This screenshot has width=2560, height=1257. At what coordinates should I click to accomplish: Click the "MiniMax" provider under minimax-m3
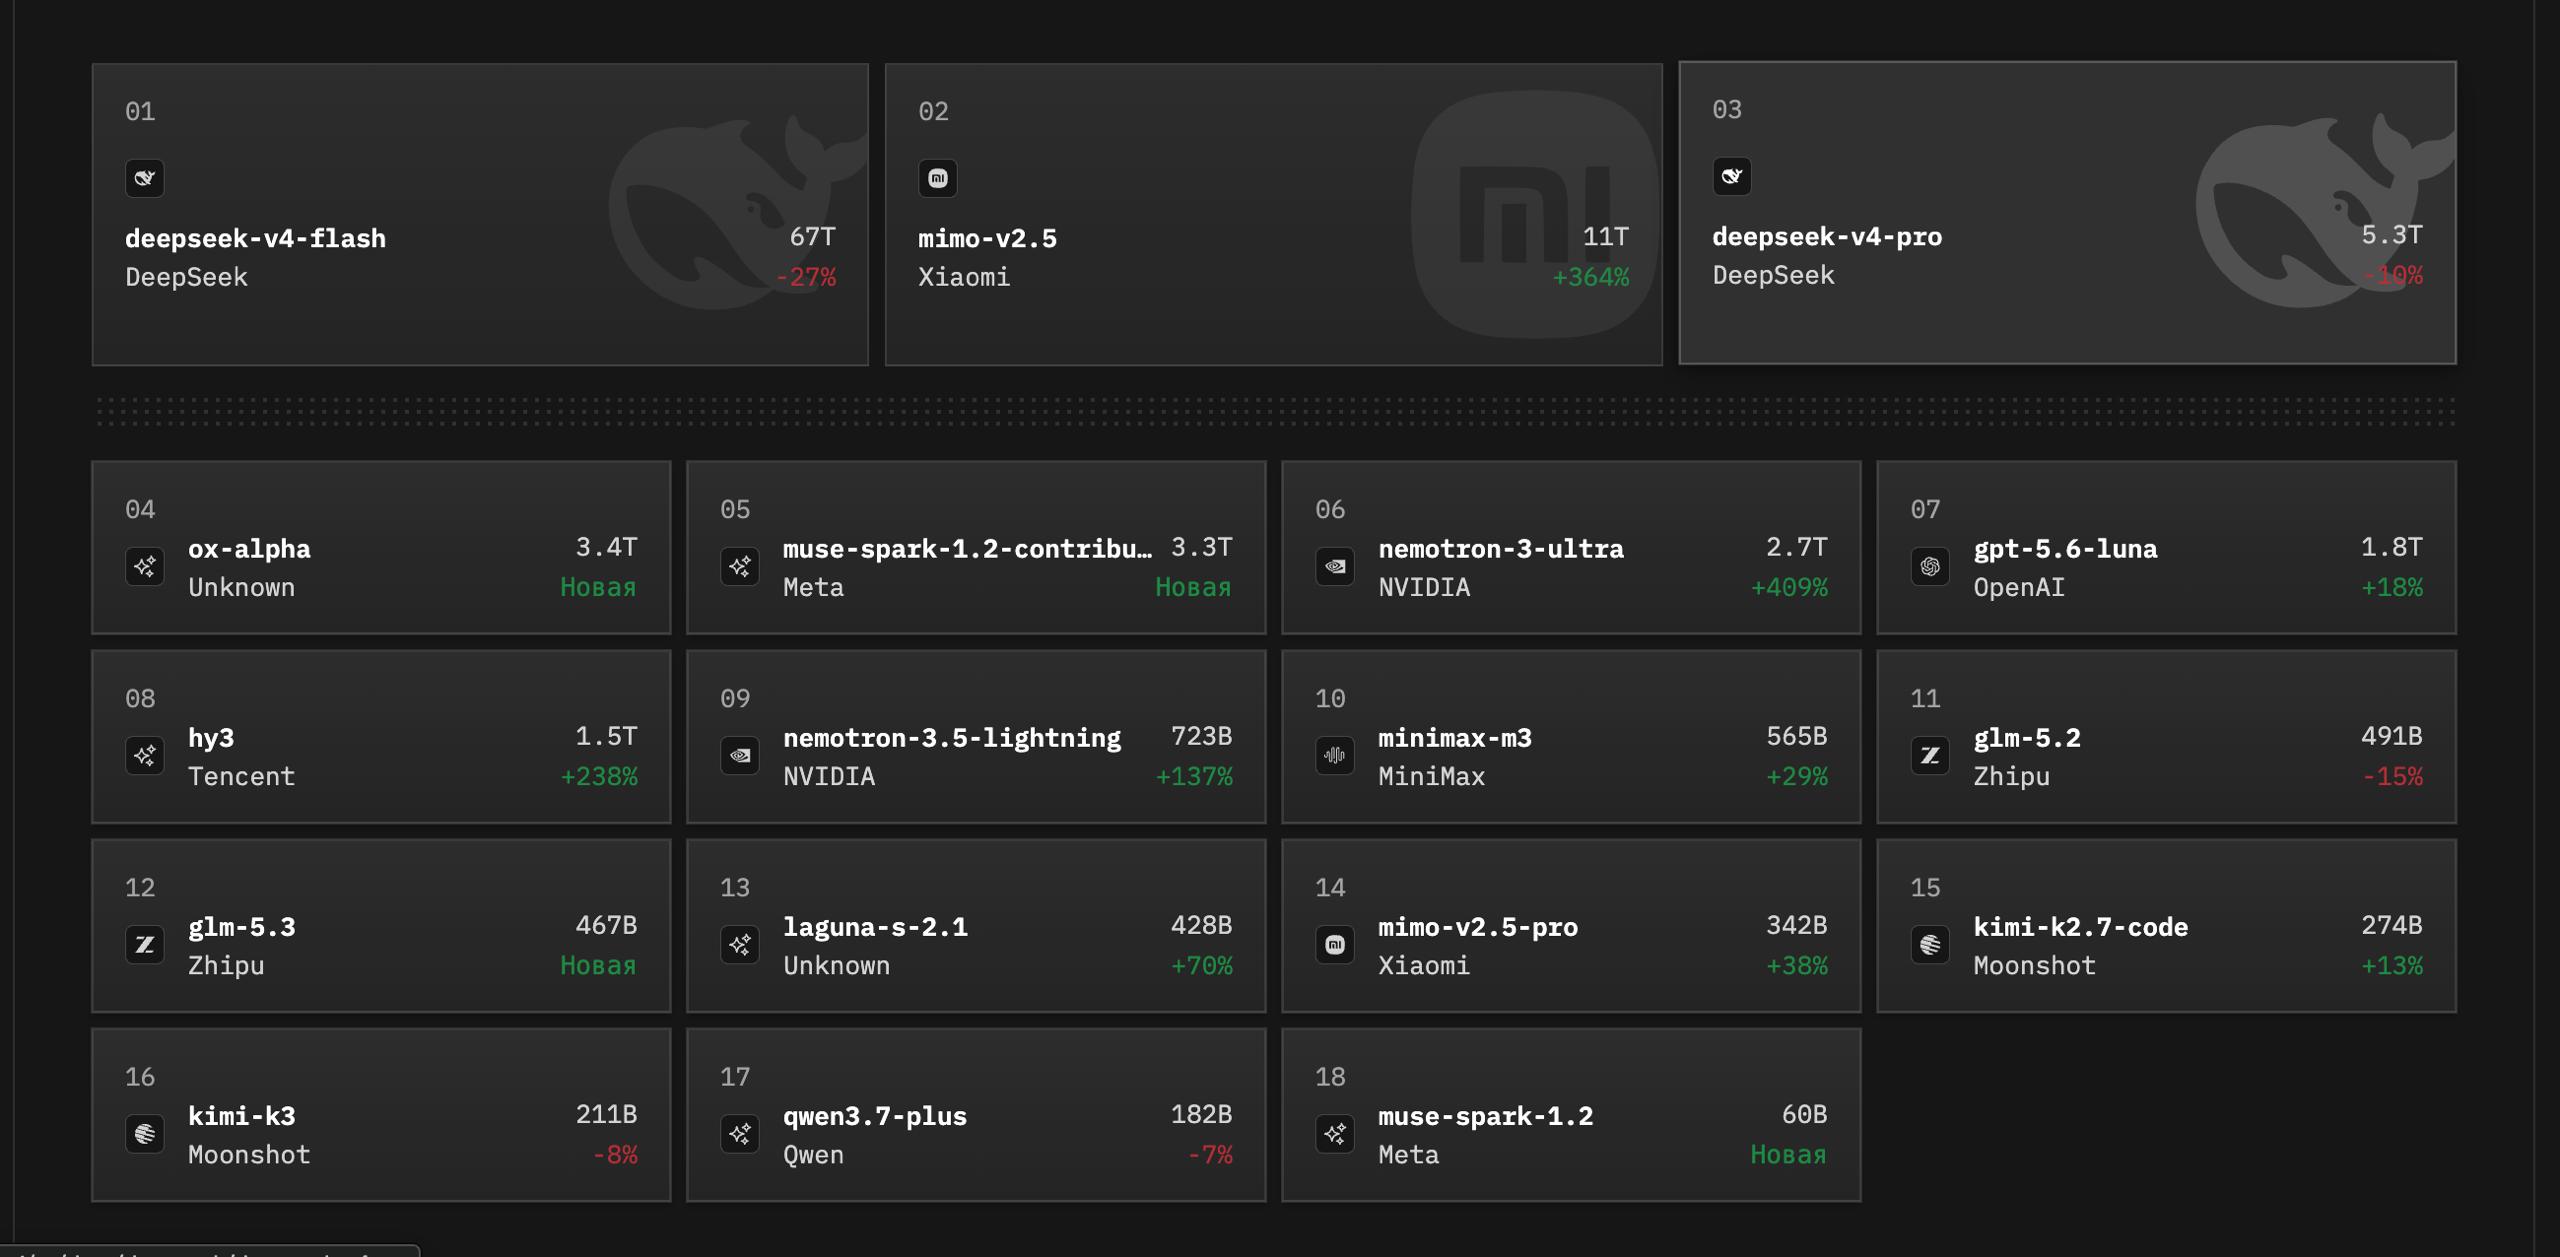point(1432,777)
